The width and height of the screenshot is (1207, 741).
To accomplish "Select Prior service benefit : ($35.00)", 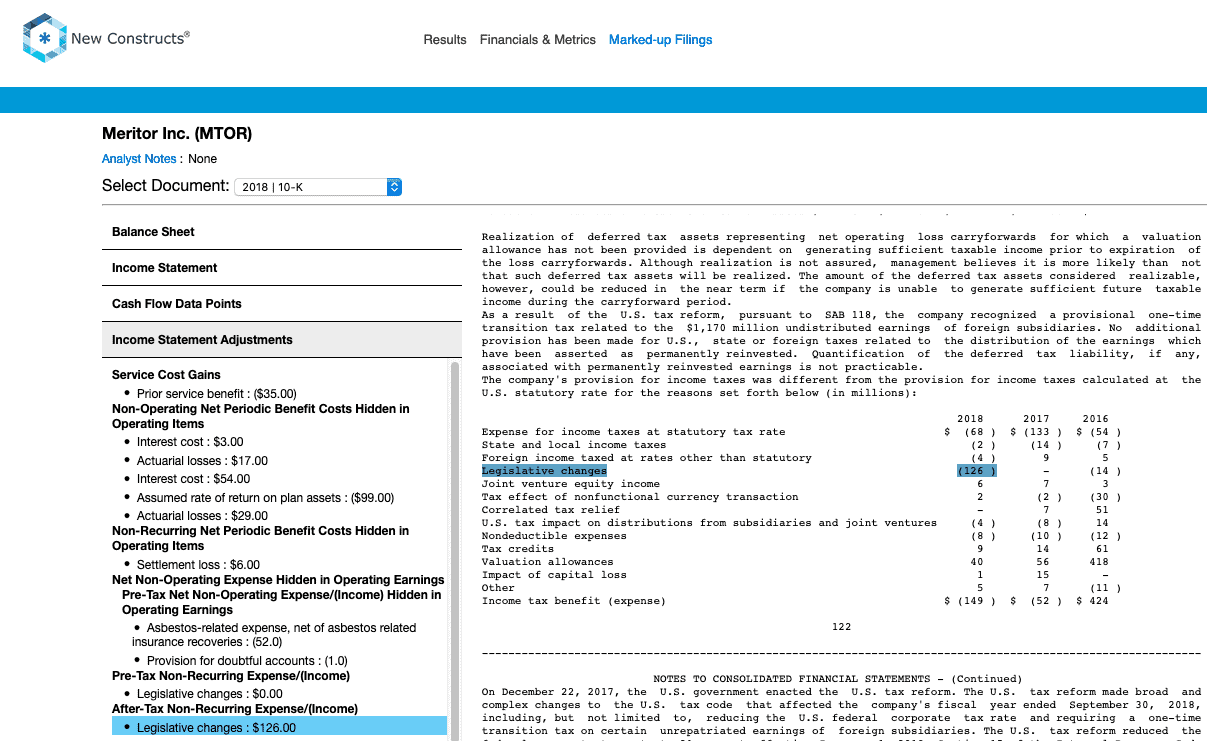I will [x=216, y=394].
